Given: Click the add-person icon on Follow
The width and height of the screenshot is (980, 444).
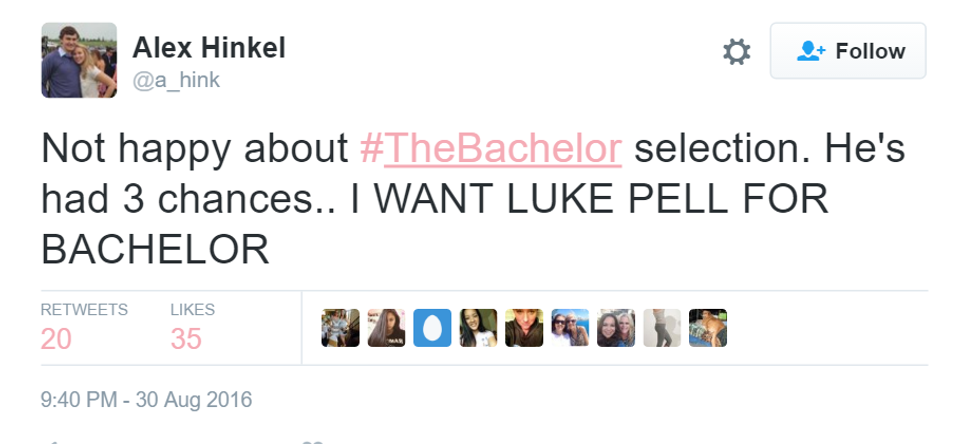Looking at the screenshot, I should (810, 51).
